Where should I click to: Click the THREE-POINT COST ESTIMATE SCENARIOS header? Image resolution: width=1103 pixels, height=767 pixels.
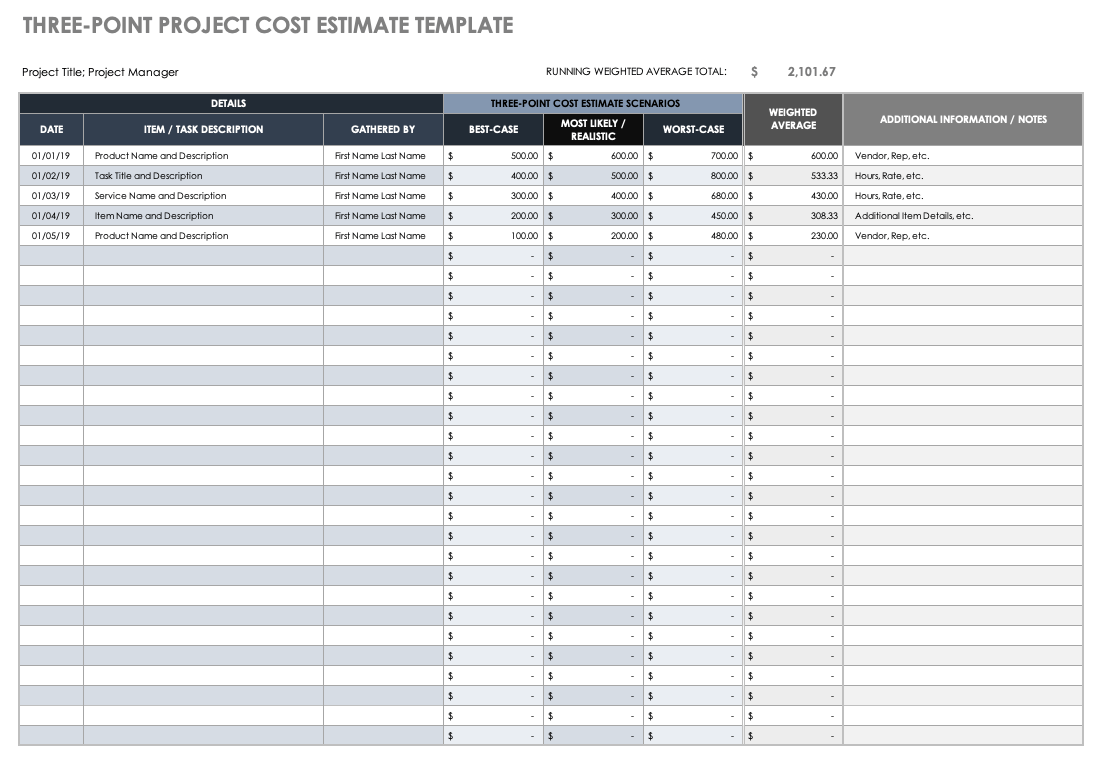tap(593, 103)
